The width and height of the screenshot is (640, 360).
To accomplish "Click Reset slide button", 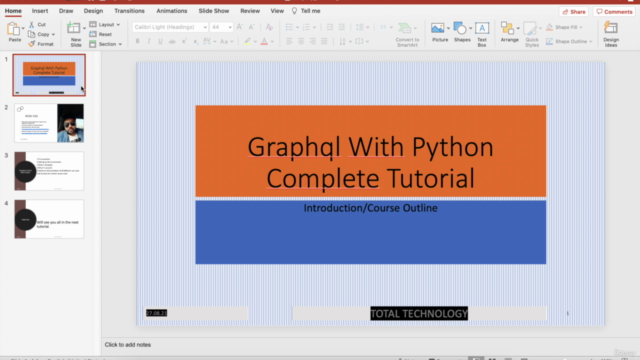I will (100, 34).
